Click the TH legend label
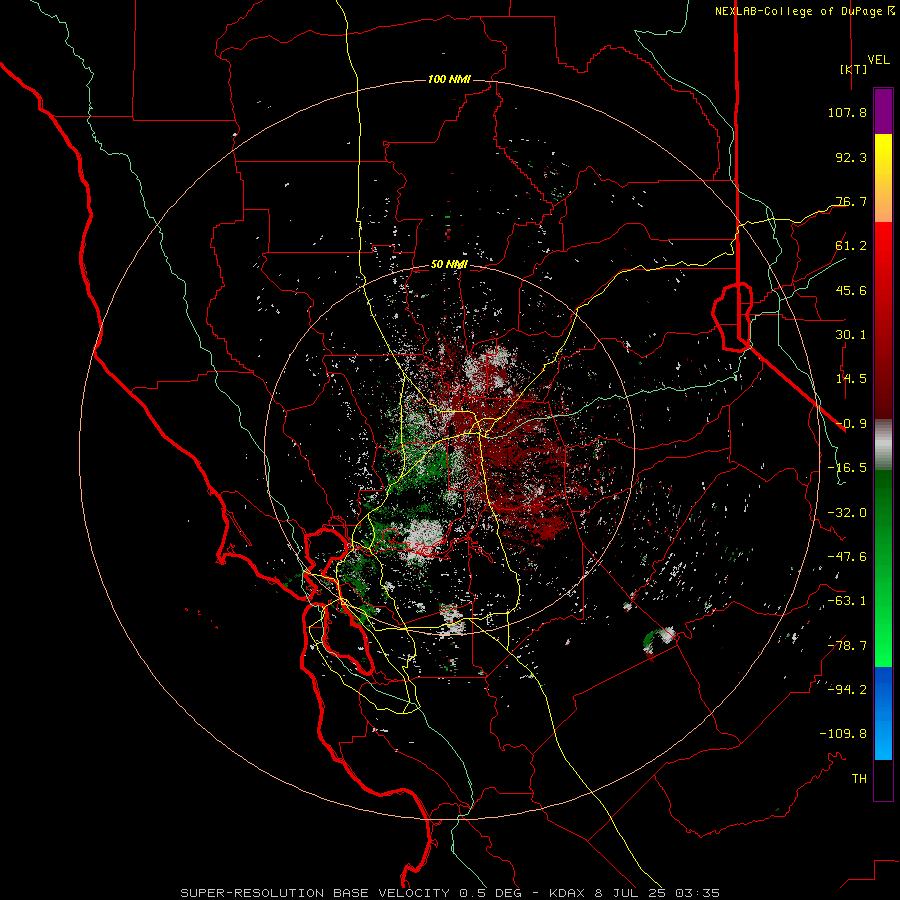The height and width of the screenshot is (900, 900). [x=859, y=779]
